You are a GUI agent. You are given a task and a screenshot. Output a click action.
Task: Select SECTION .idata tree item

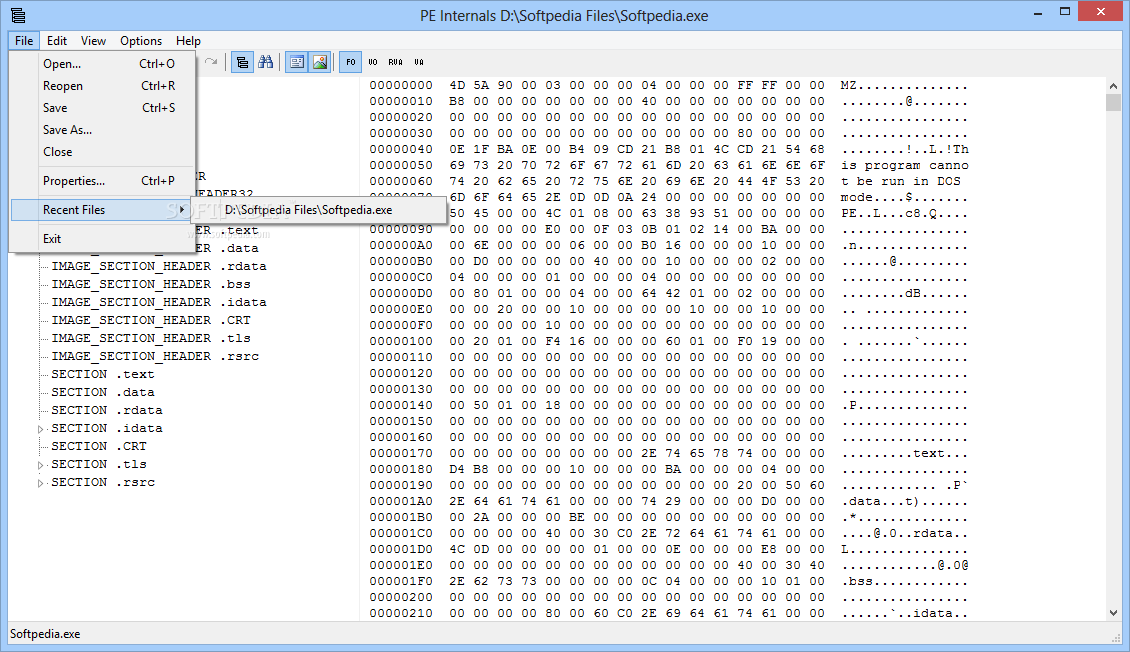click(x=107, y=428)
